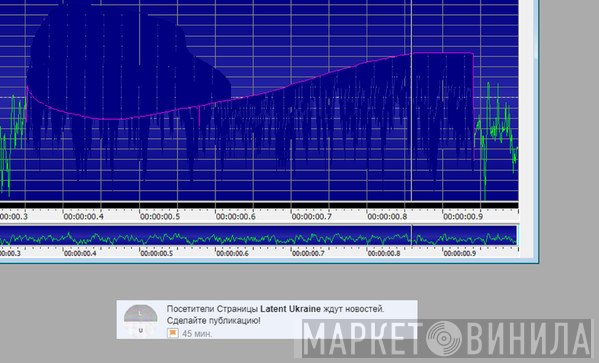
Task: Click the 00:00:00.4 label on main ruler
Action: click(83, 217)
